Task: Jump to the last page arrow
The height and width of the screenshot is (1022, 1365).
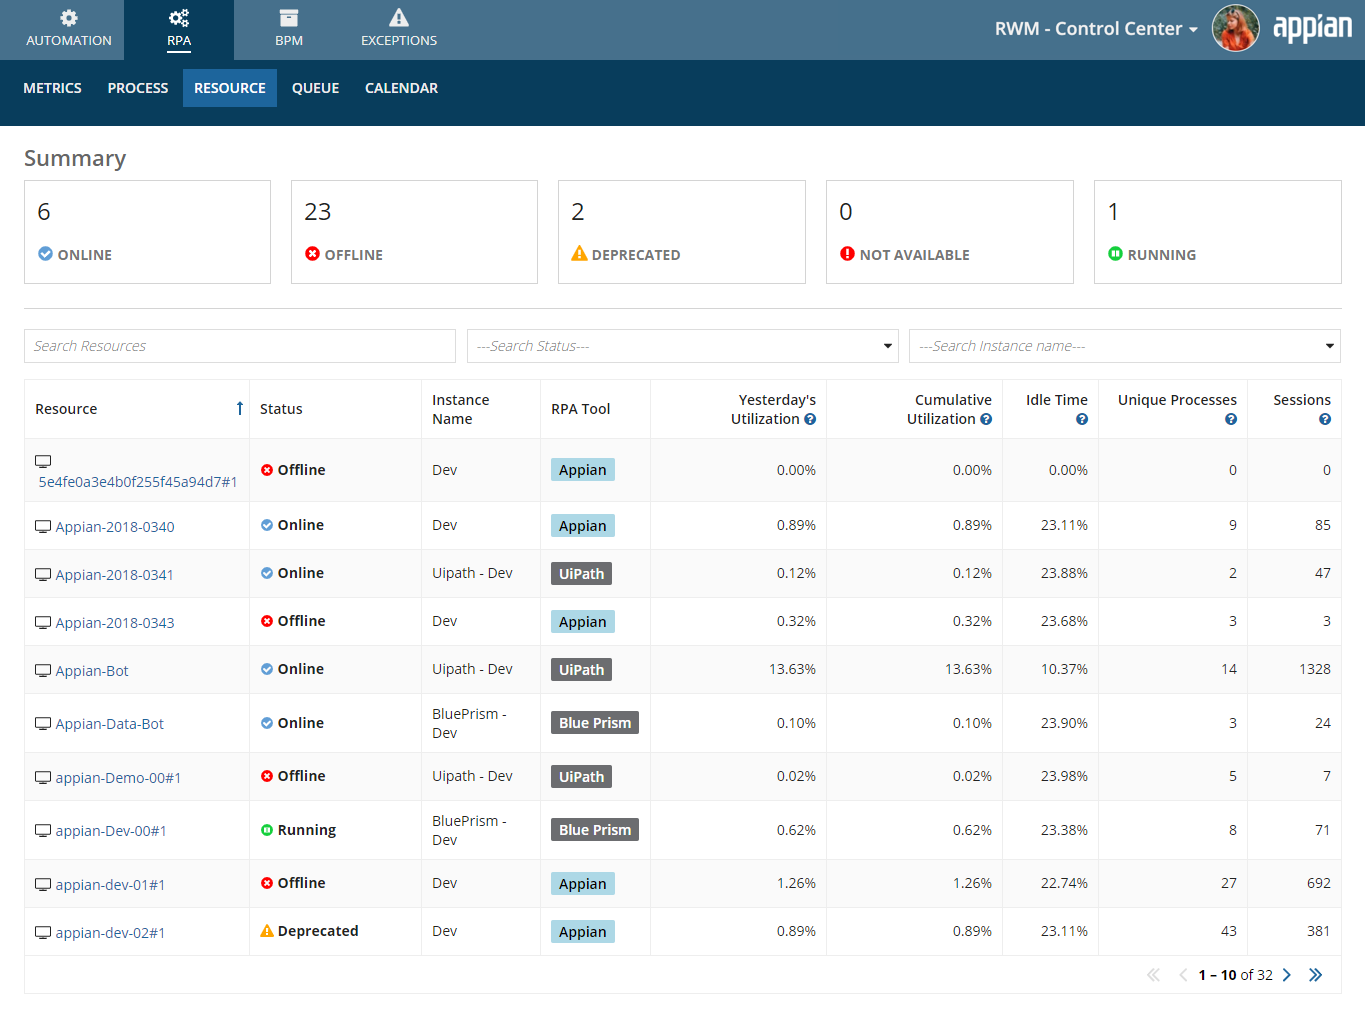Action: point(1315,975)
